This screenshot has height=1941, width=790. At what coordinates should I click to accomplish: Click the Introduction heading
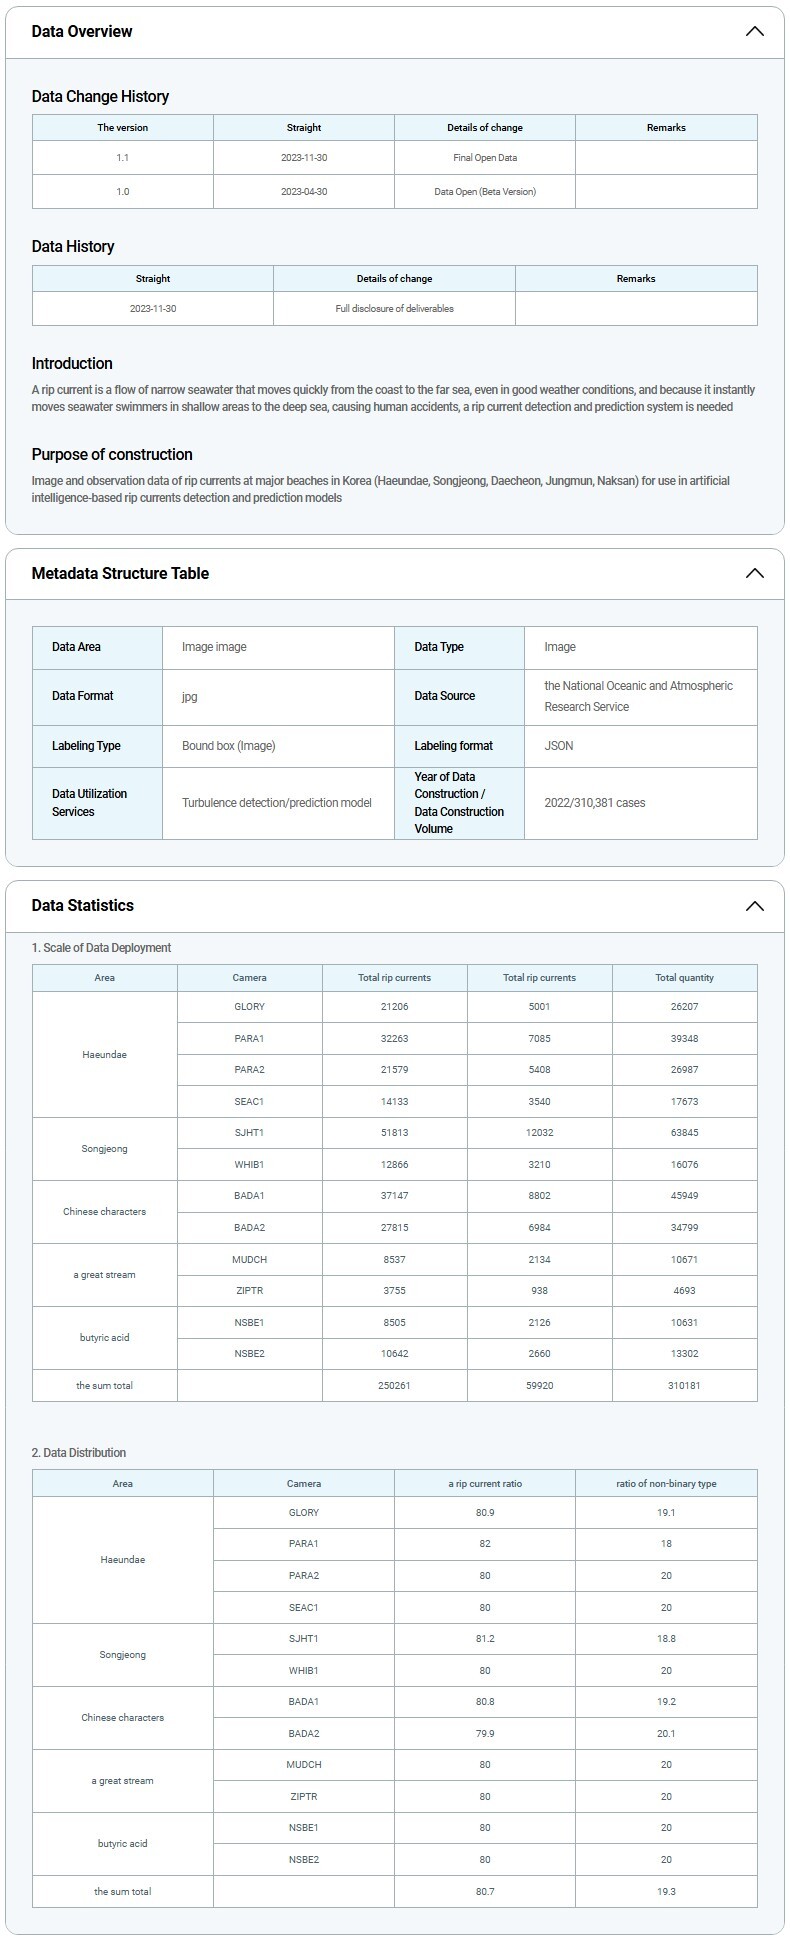72,363
